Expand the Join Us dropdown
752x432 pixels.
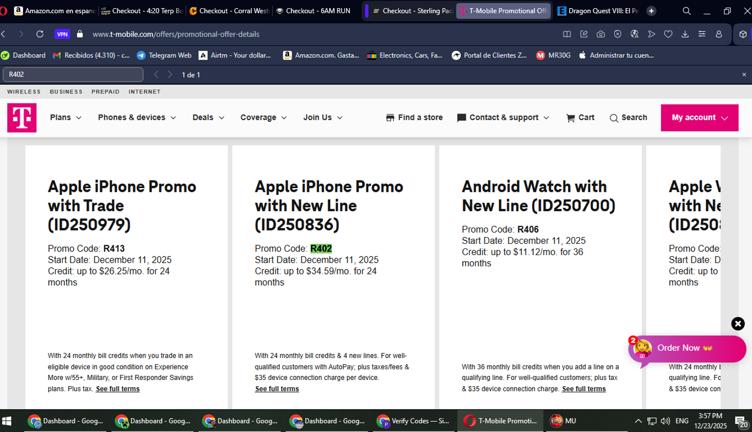coord(323,117)
